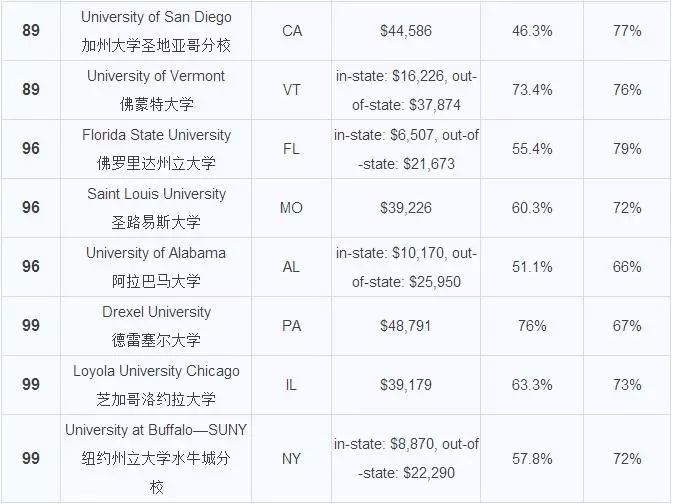The image size is (673, 504).
Task: Select the Saint Louis University cell
Action: 156,208
